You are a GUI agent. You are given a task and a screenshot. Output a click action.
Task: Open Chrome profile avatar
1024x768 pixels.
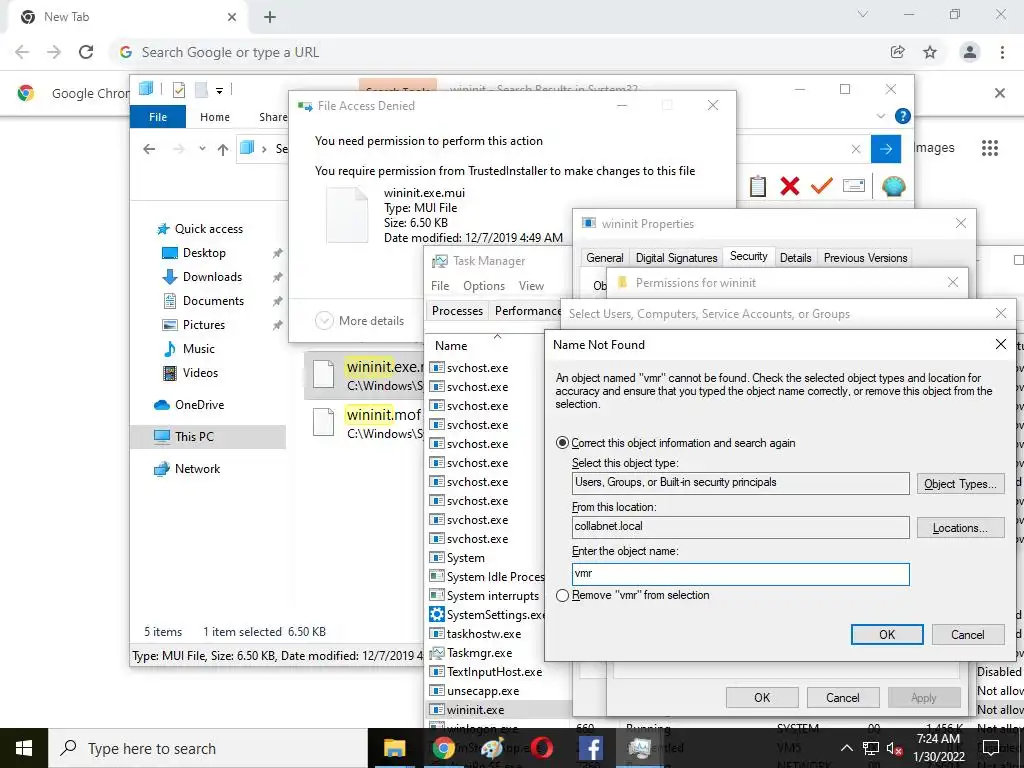click(x=970, y=52)
